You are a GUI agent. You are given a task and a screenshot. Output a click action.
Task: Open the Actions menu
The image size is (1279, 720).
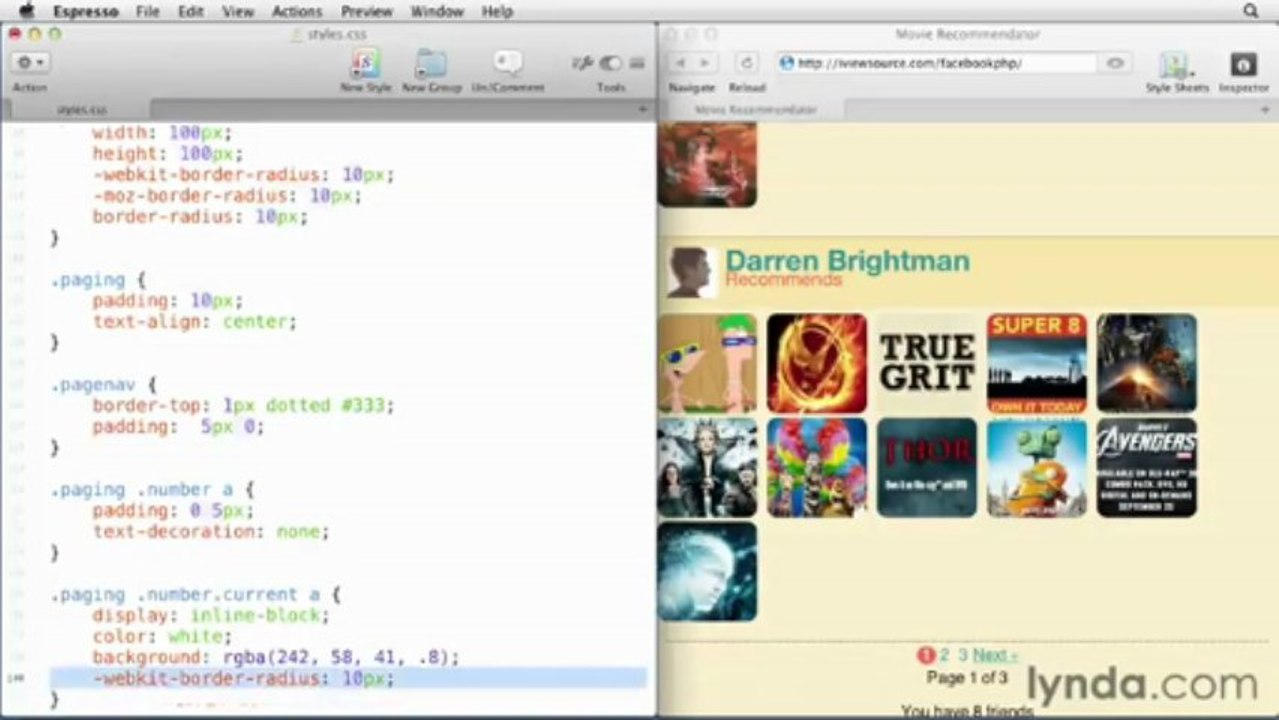tap(297, 11)
